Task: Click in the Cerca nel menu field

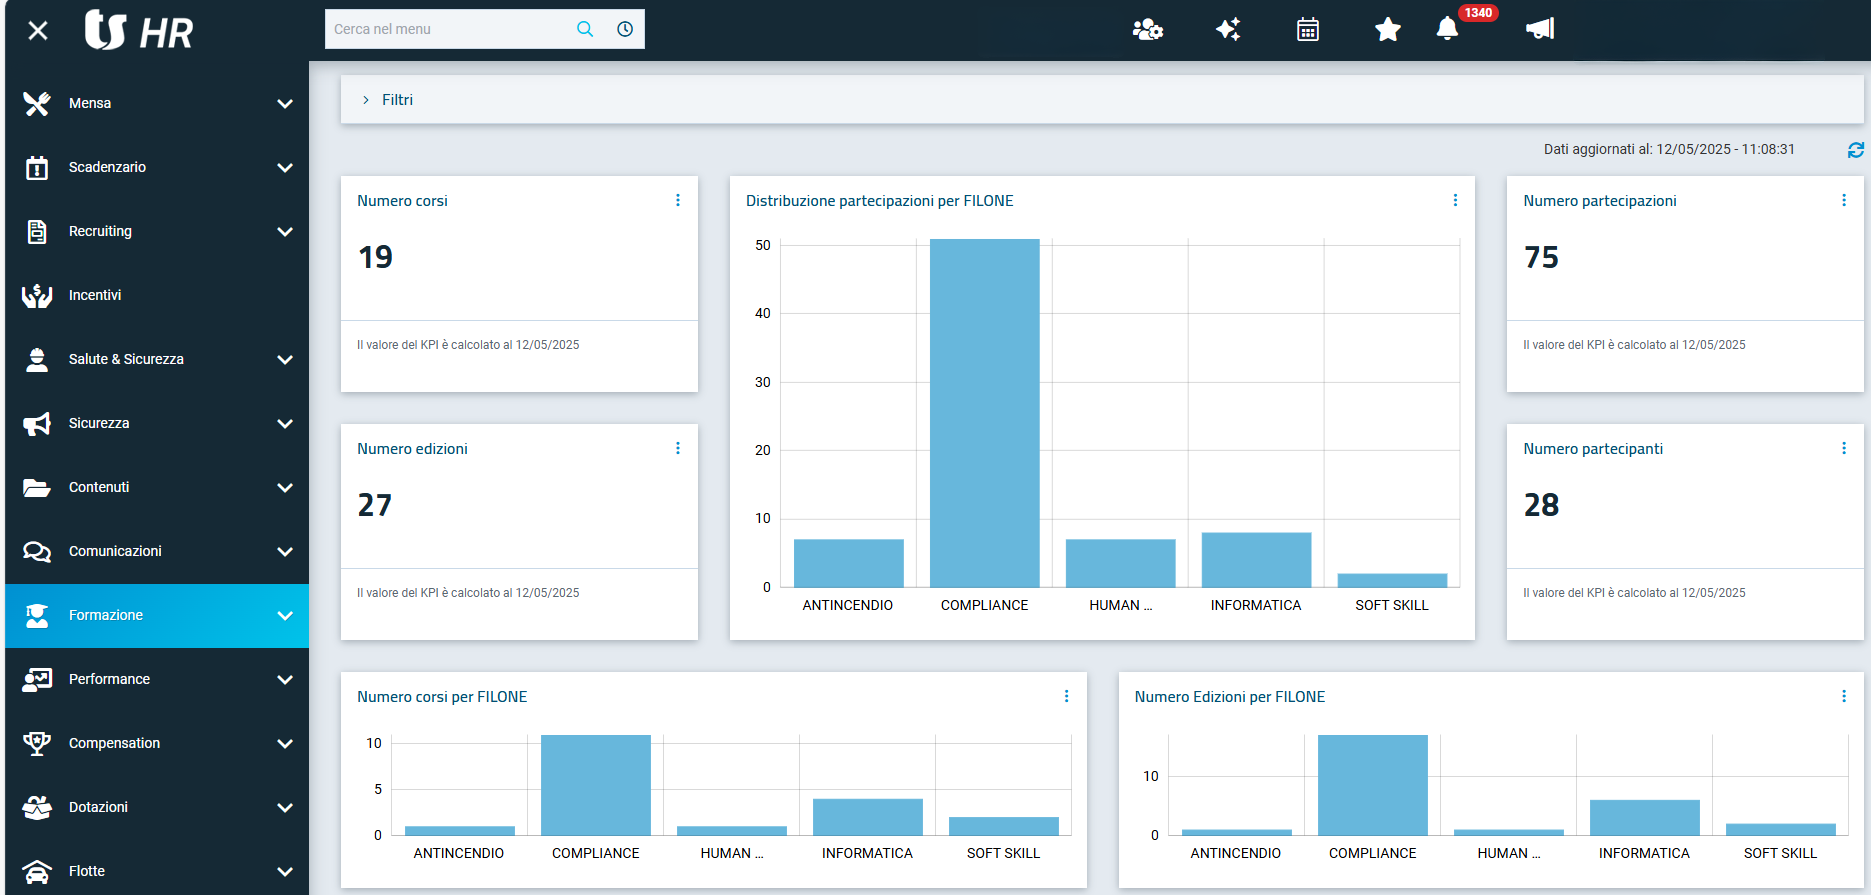Action: [x=448, y=29]
